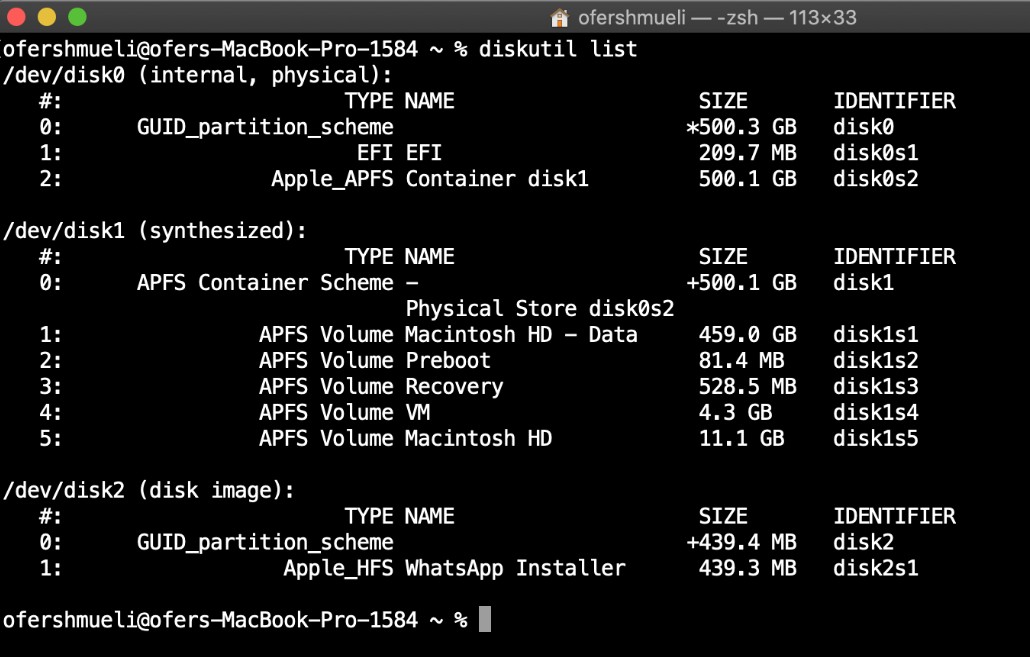This screenshot has height=657, width=1030.
Task: Click 'GUID_partition_scheme' in disk0 section
Action: pos(265,127)
